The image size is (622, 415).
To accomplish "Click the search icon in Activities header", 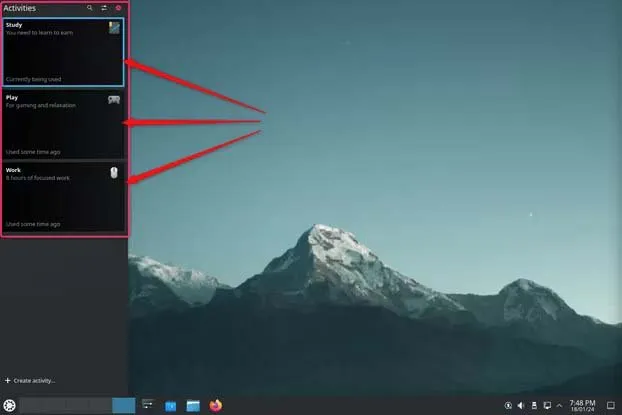I will [90, 8].
